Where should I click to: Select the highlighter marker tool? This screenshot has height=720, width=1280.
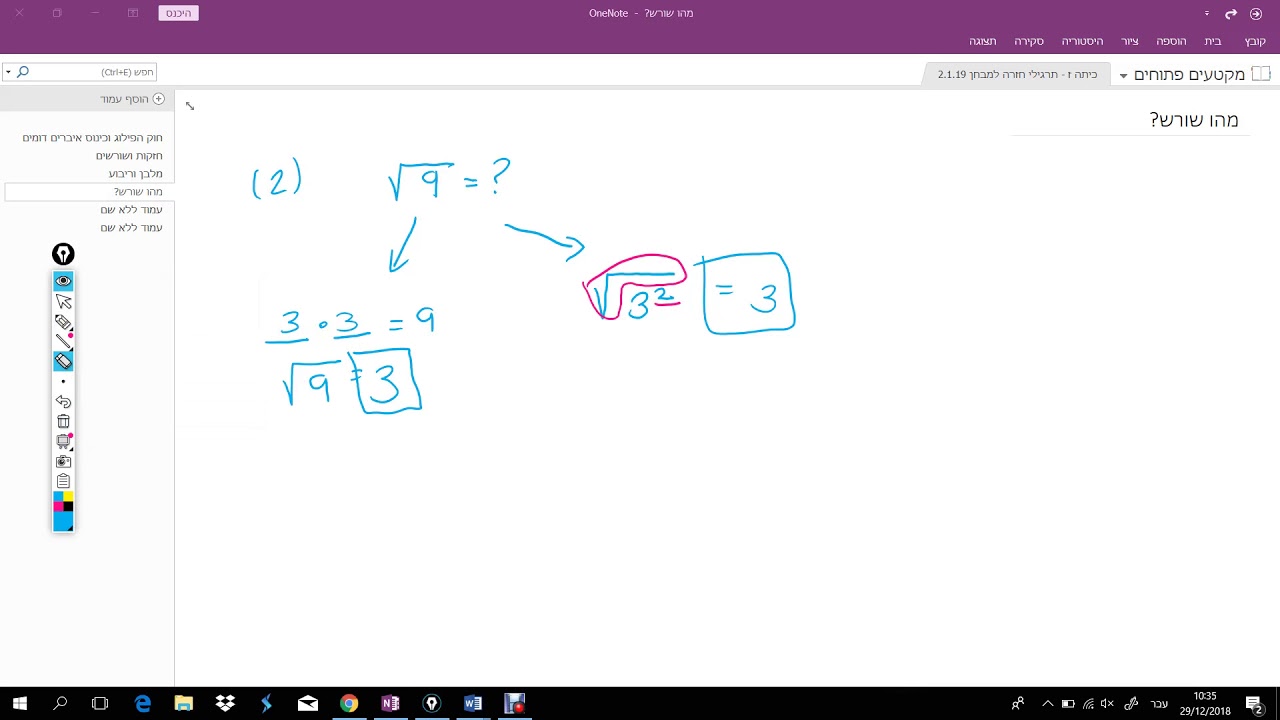tap(63, 321)
